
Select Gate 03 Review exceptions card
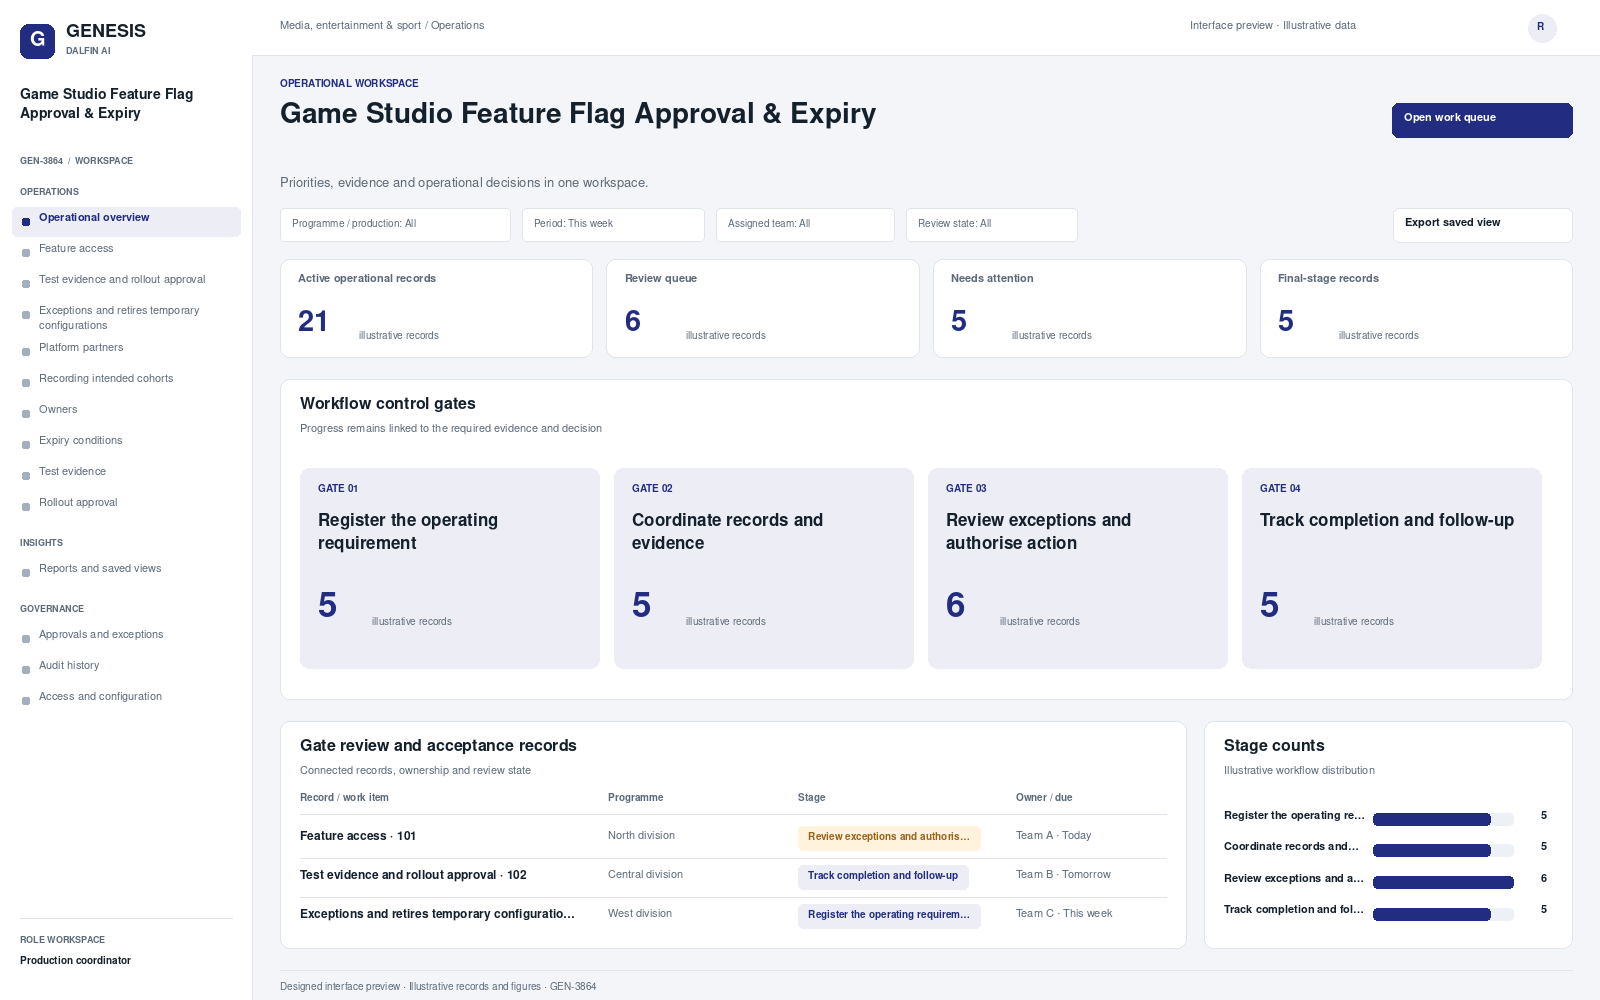[1078, 568]
